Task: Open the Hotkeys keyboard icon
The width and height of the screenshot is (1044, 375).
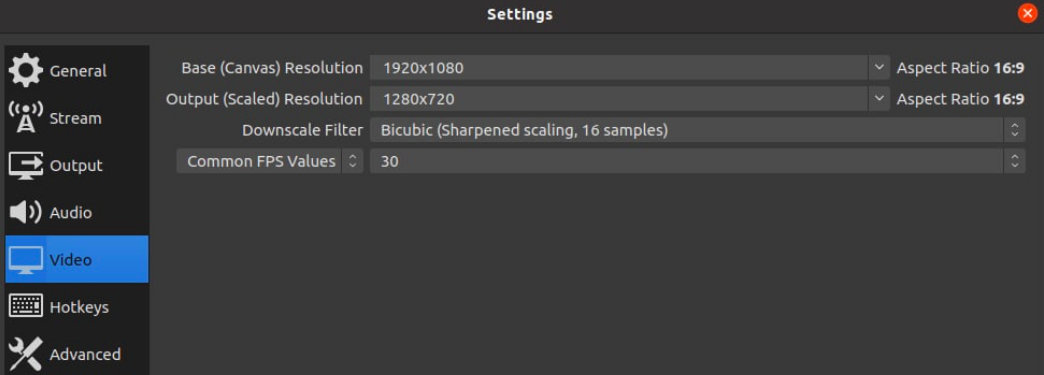Action: coord(26,306)
